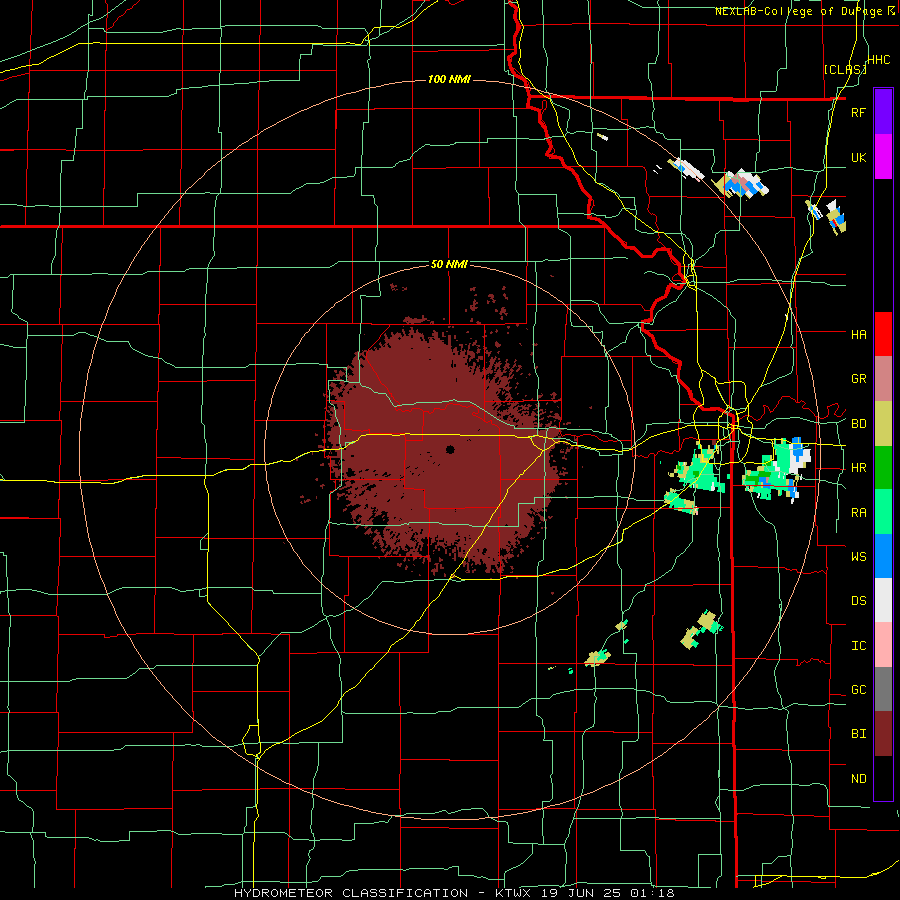900x900 pixels.
Task: Select the blue WS legend swatch
Action: pyautogui.click(x=883, y=556)
